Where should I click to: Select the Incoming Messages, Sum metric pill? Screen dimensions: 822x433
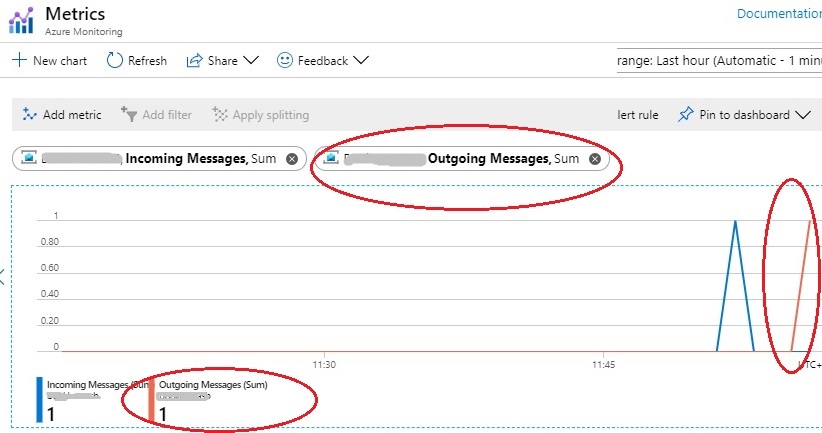point(159,159)
